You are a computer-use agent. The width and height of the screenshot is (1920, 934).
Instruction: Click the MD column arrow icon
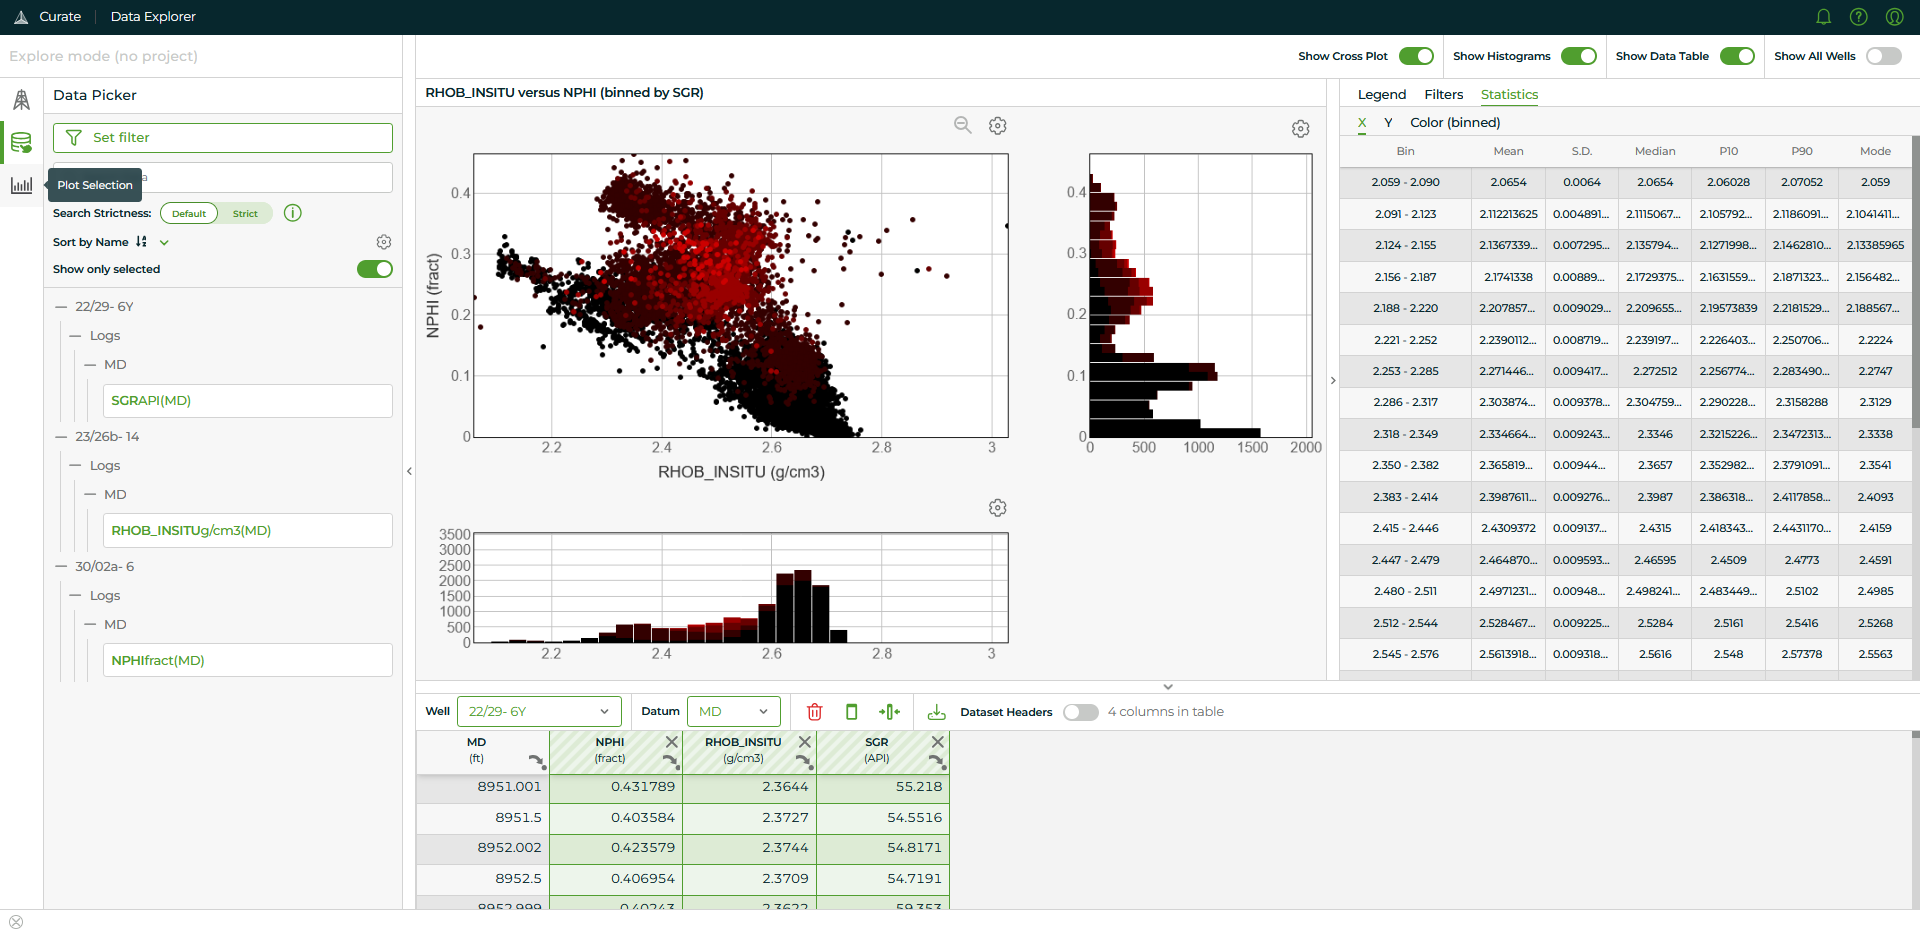537,762
